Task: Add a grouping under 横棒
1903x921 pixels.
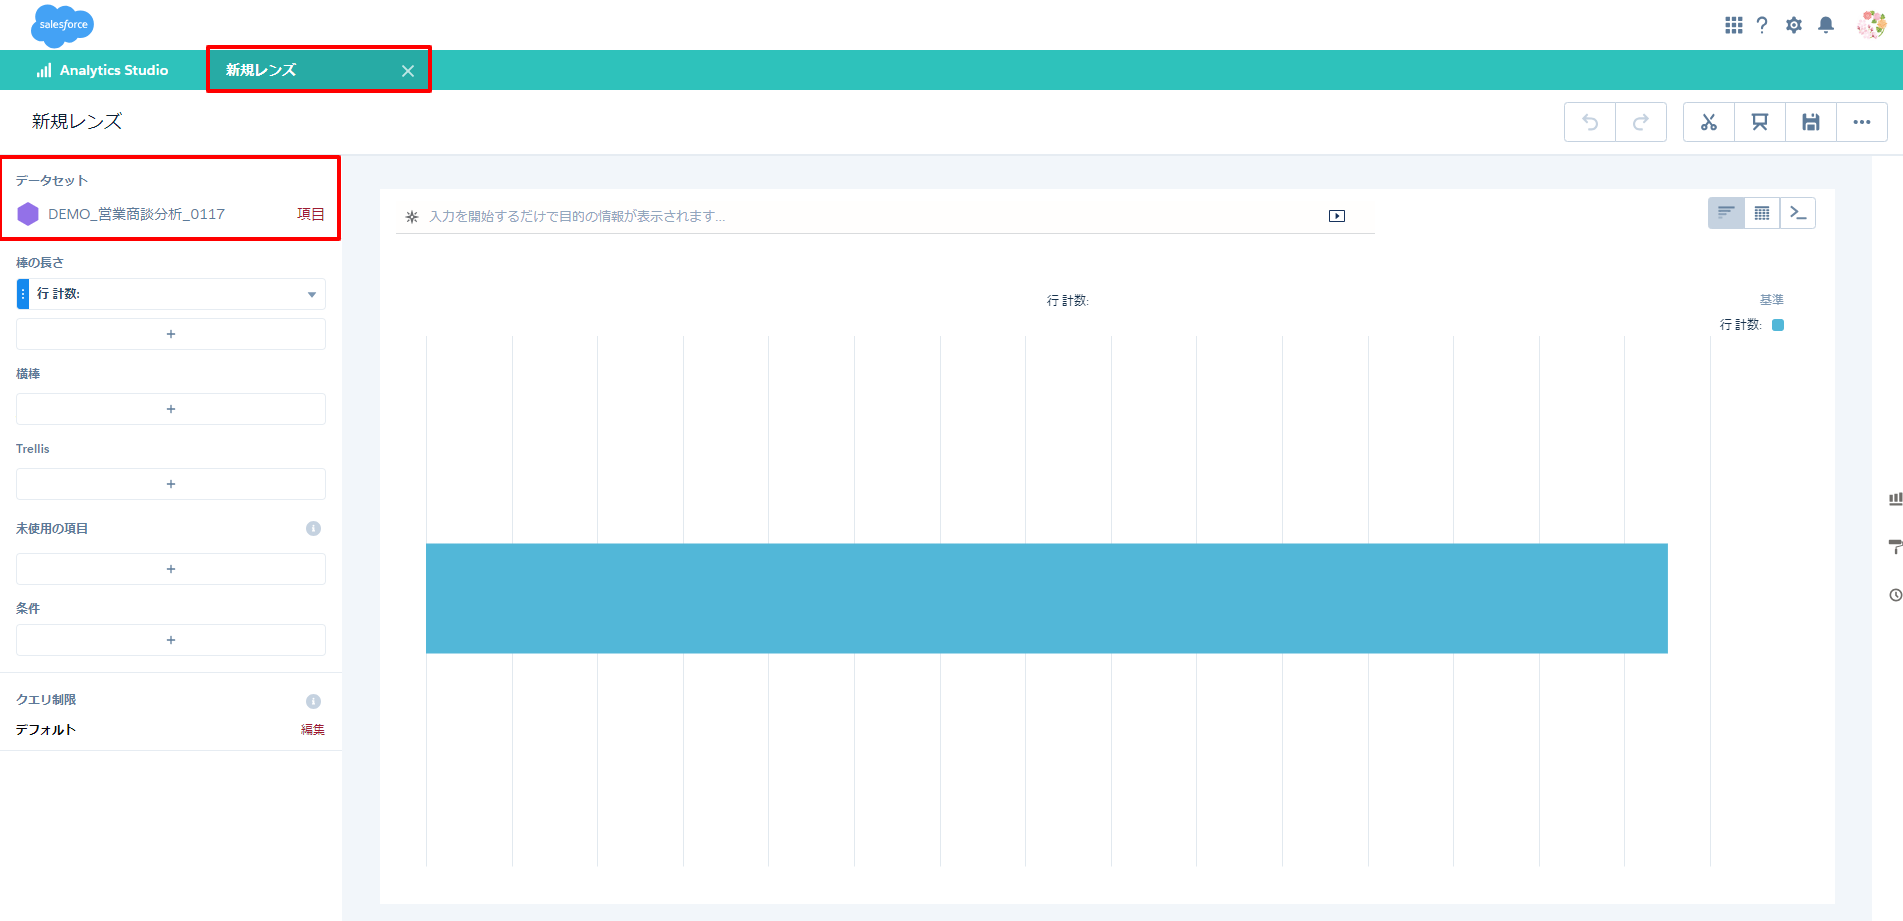Action: (x=171, y=409)
